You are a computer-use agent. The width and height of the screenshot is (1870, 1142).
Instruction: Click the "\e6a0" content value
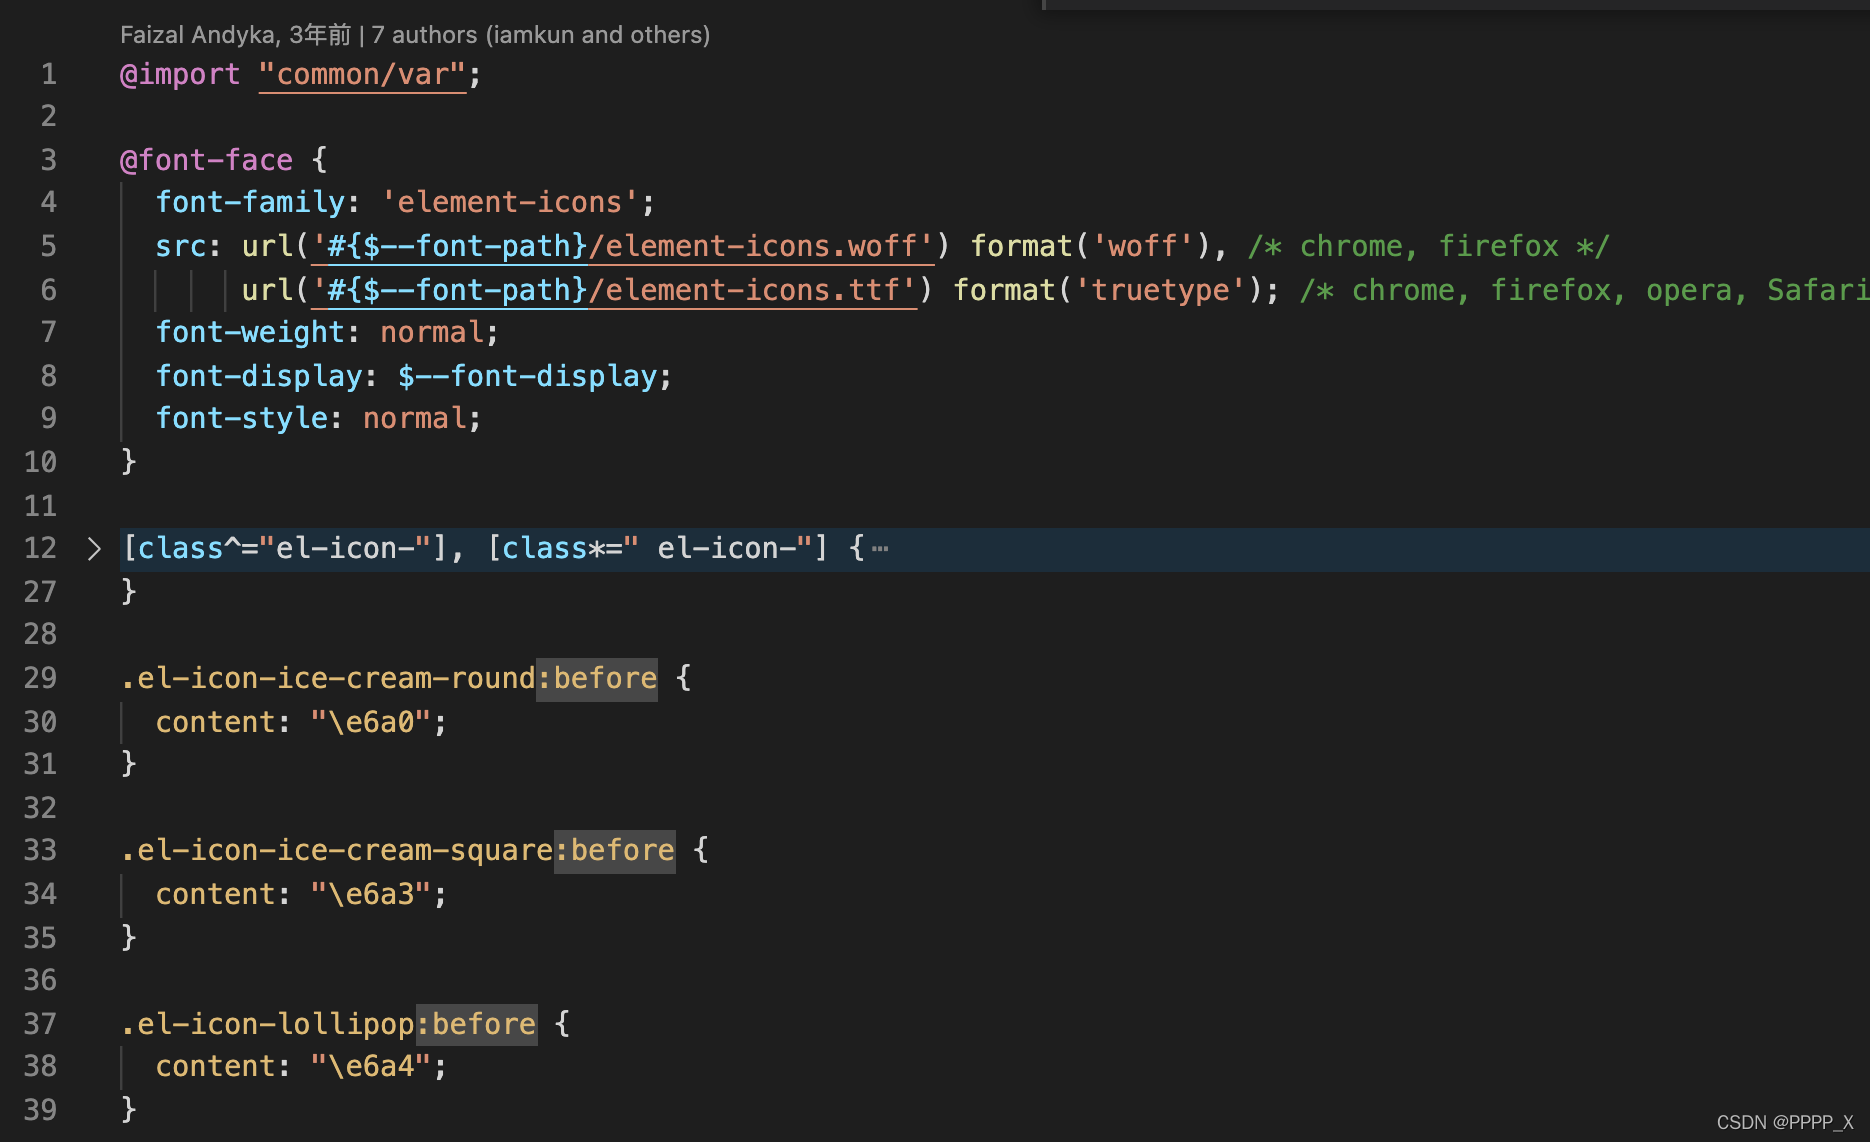371,722
